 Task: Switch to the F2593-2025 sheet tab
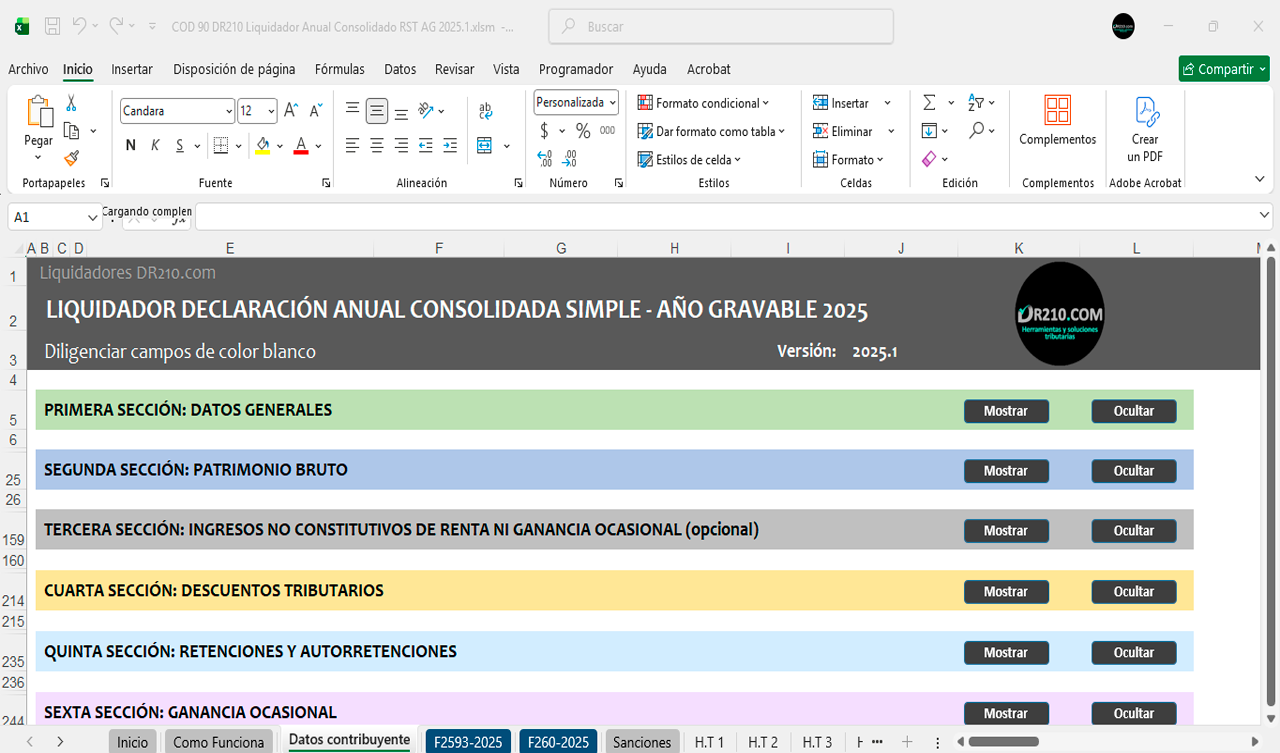(468, 742)
